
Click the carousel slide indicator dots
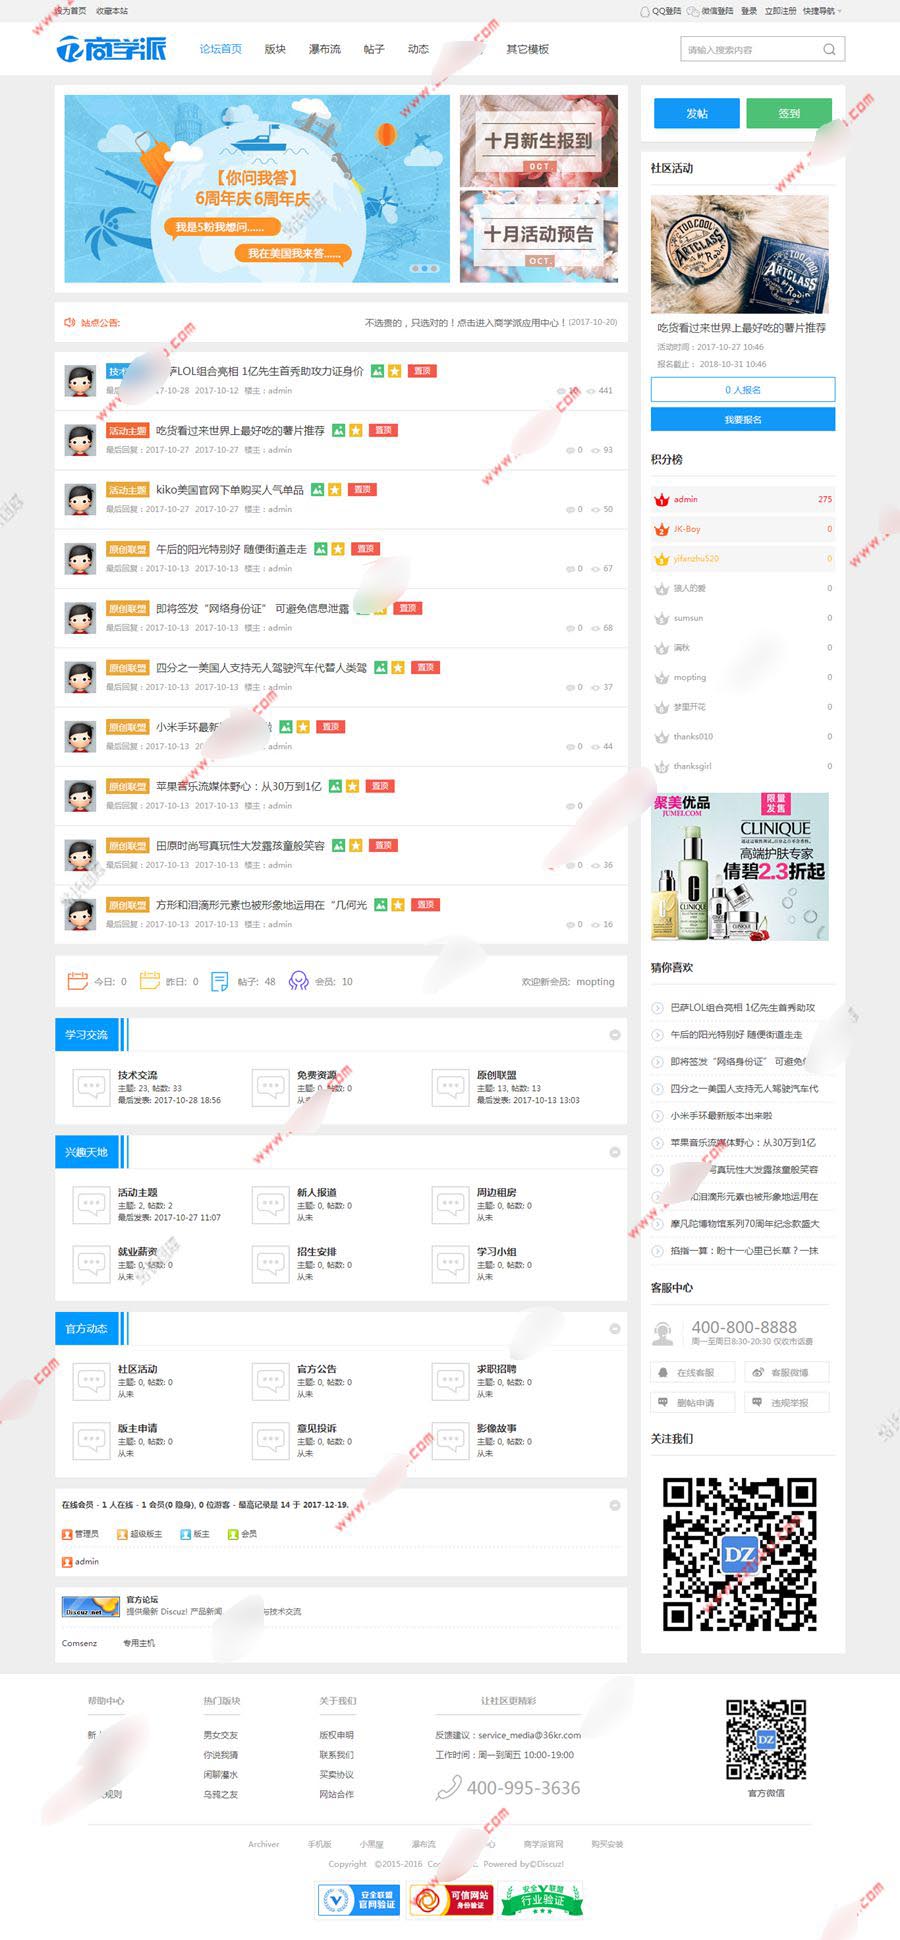424,268
